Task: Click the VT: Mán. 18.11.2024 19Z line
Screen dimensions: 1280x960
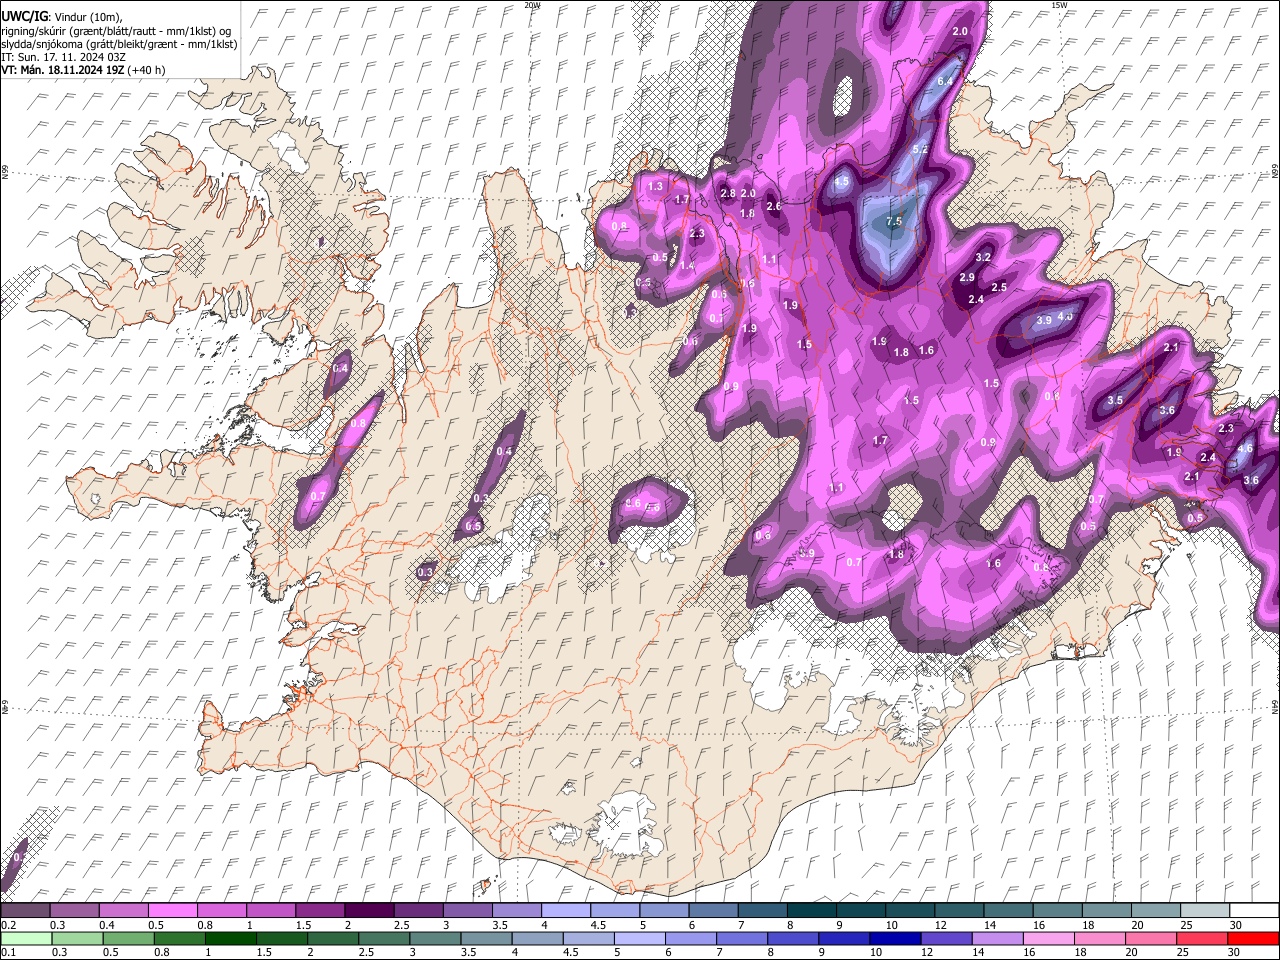Action: click(83, 70)
